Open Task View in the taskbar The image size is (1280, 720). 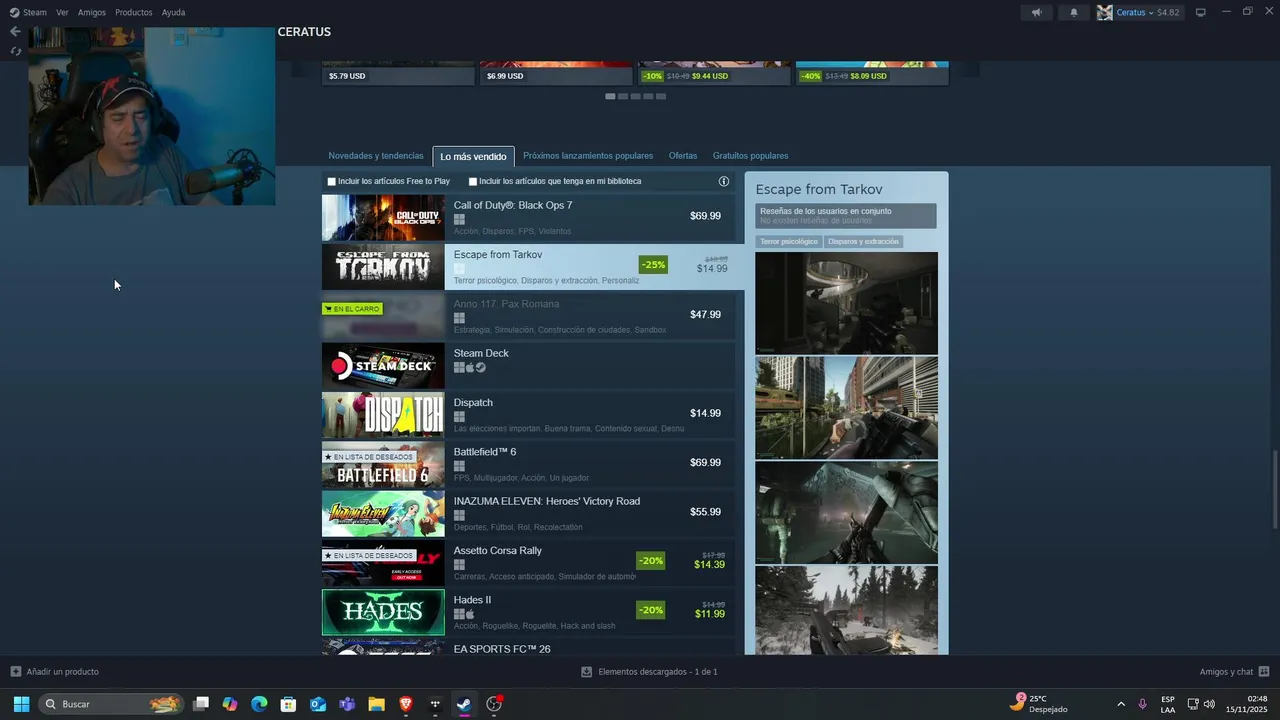click(201, 704)
